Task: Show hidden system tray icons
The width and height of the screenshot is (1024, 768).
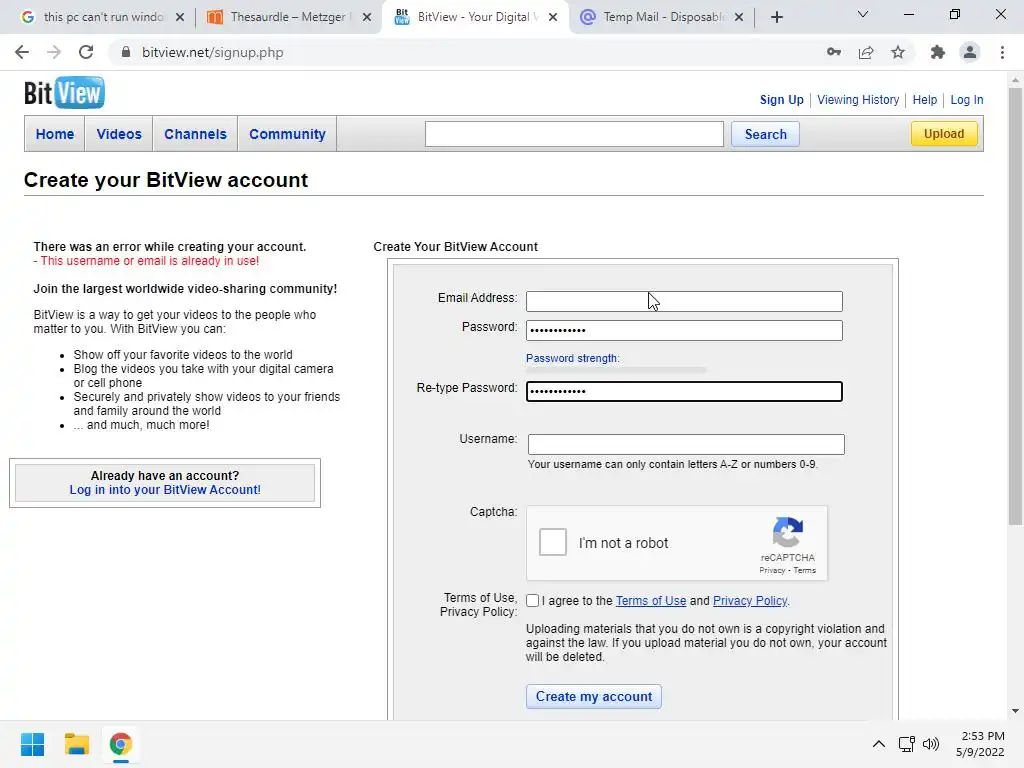Action: pos(879,744)
